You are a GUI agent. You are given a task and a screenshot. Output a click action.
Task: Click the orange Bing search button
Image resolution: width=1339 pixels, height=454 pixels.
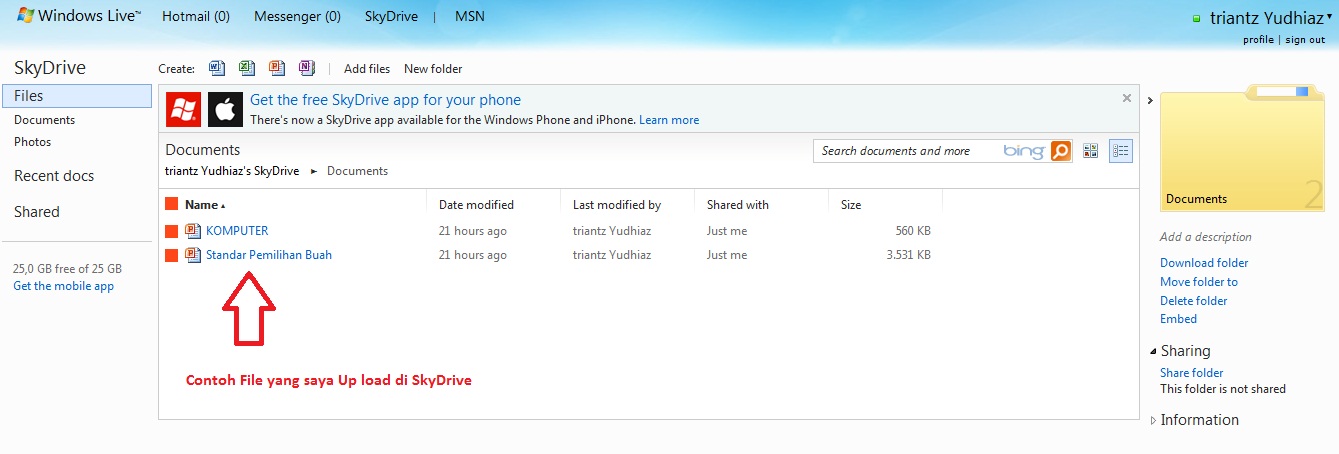pos(1061,151)
